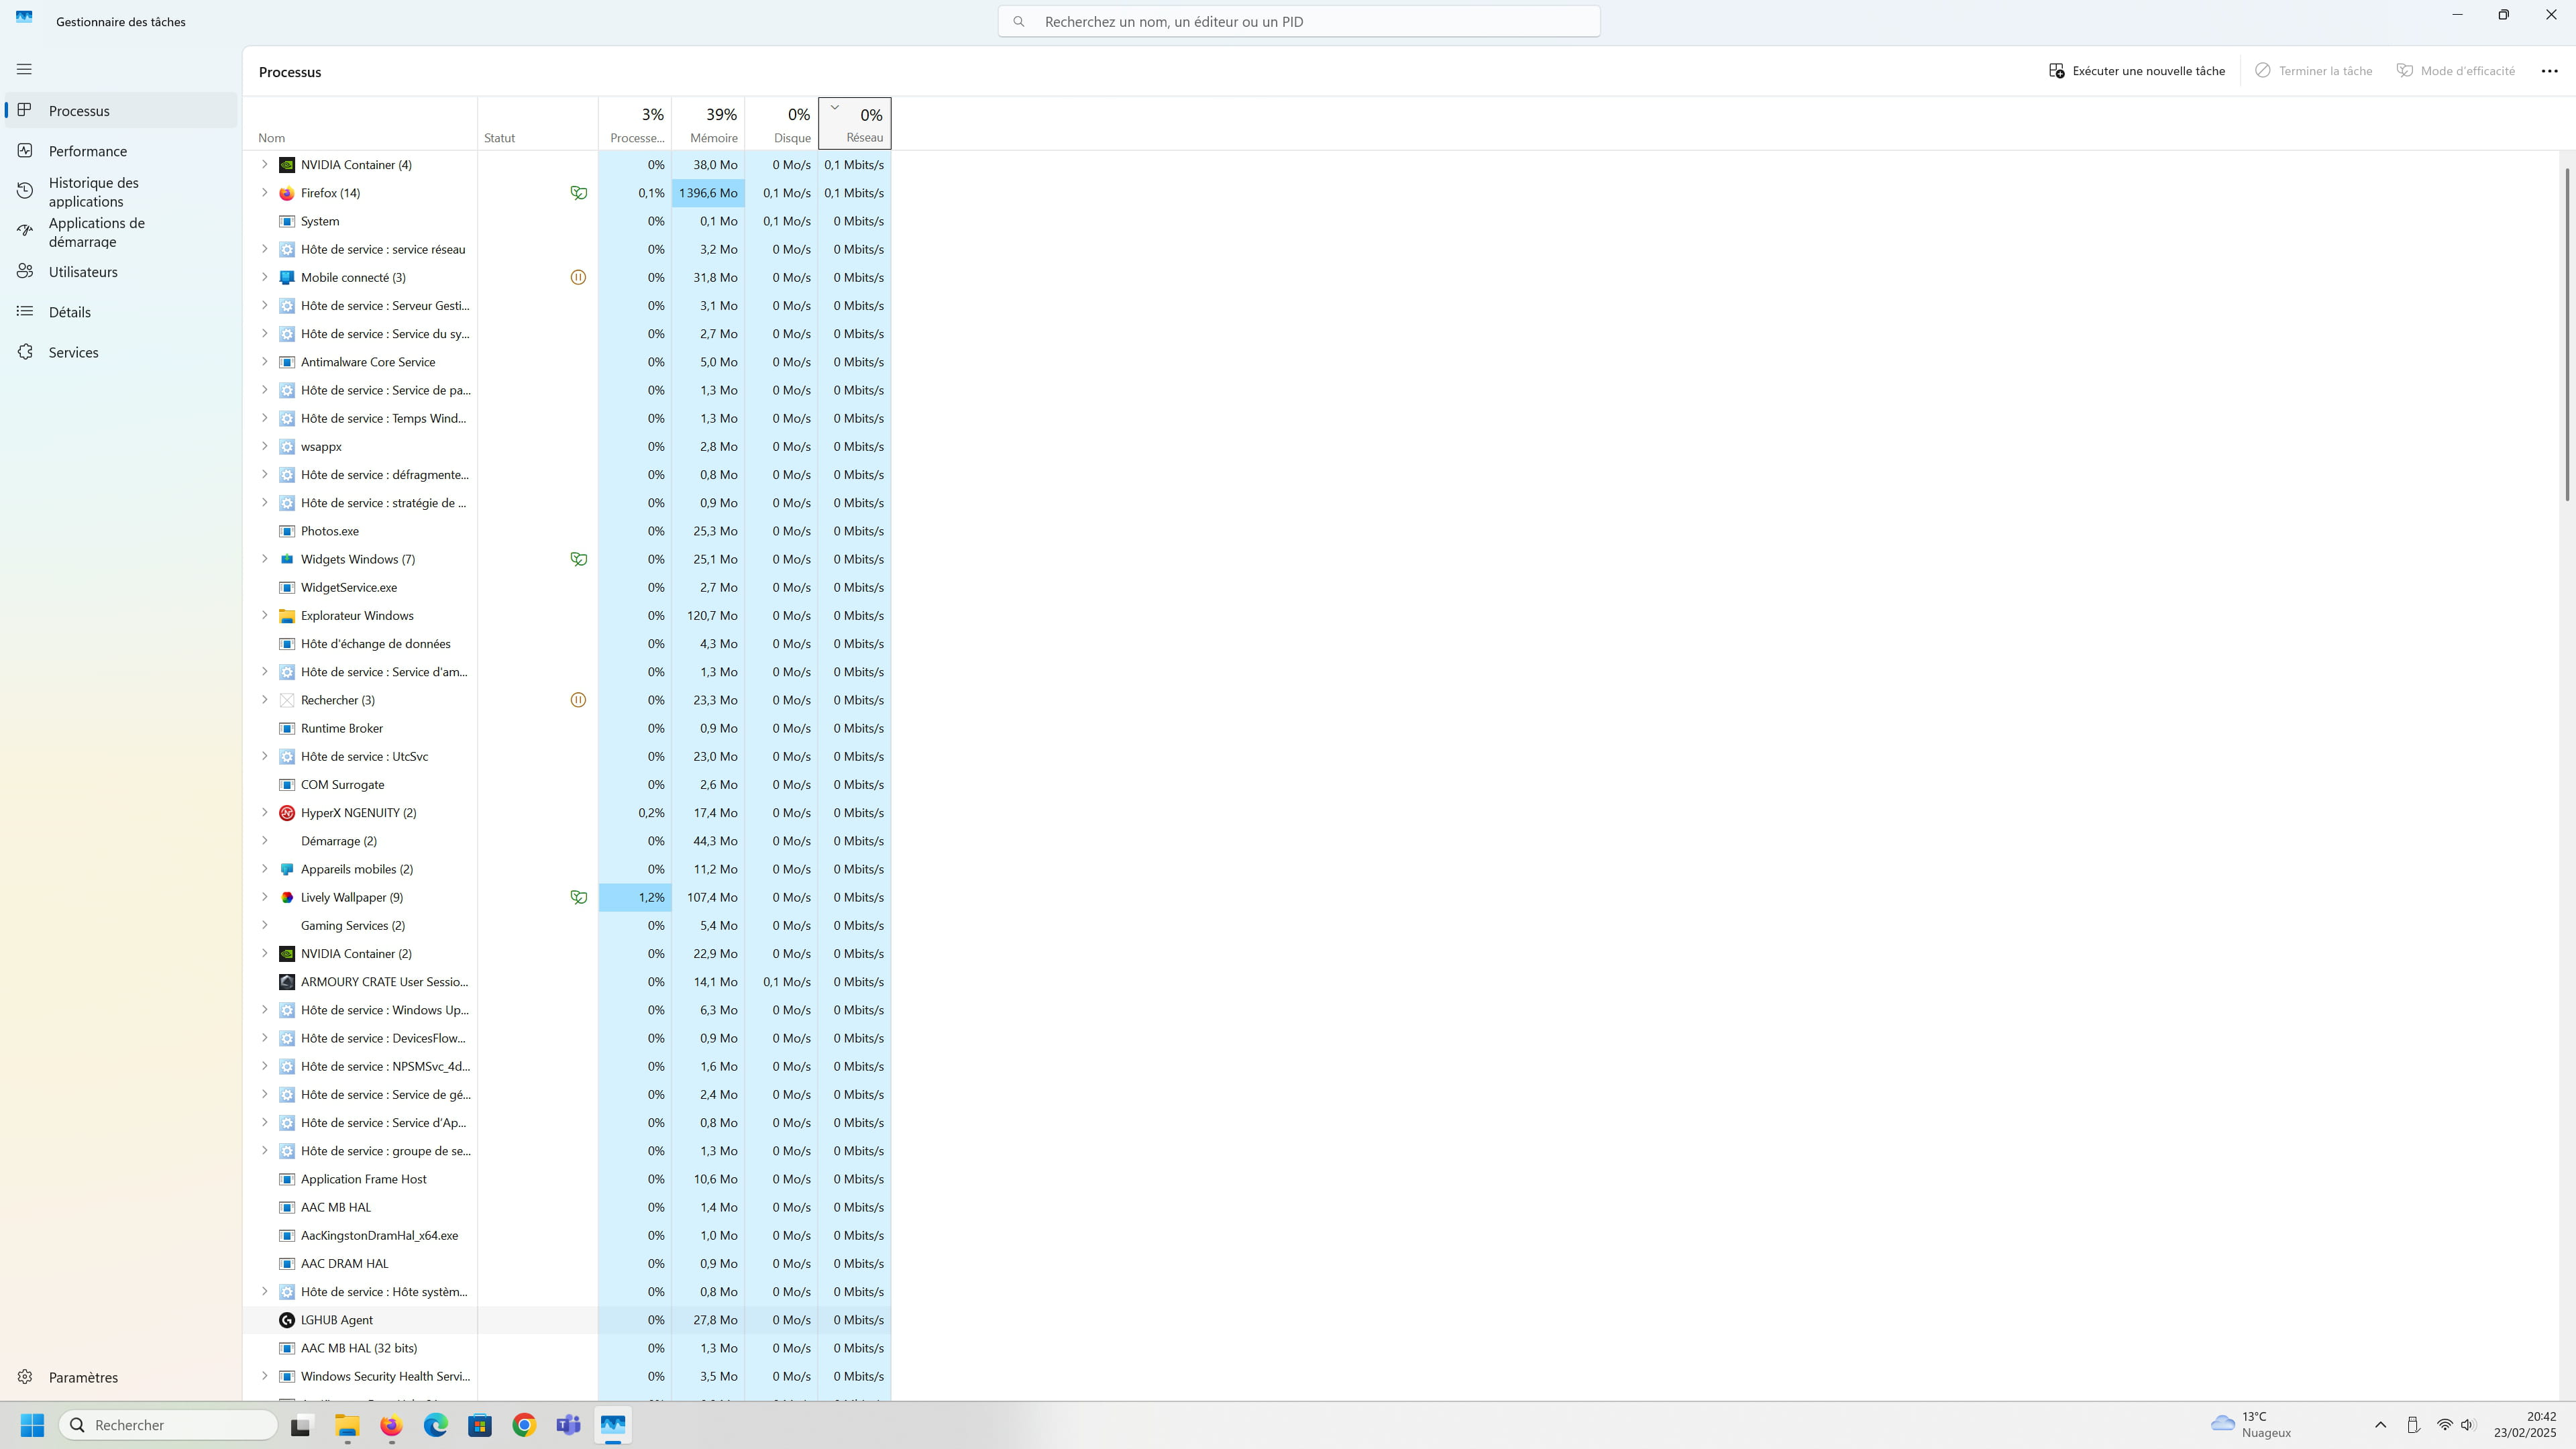Select the Photos.exe process row
2576x1449 pixels.
(567, 531)
